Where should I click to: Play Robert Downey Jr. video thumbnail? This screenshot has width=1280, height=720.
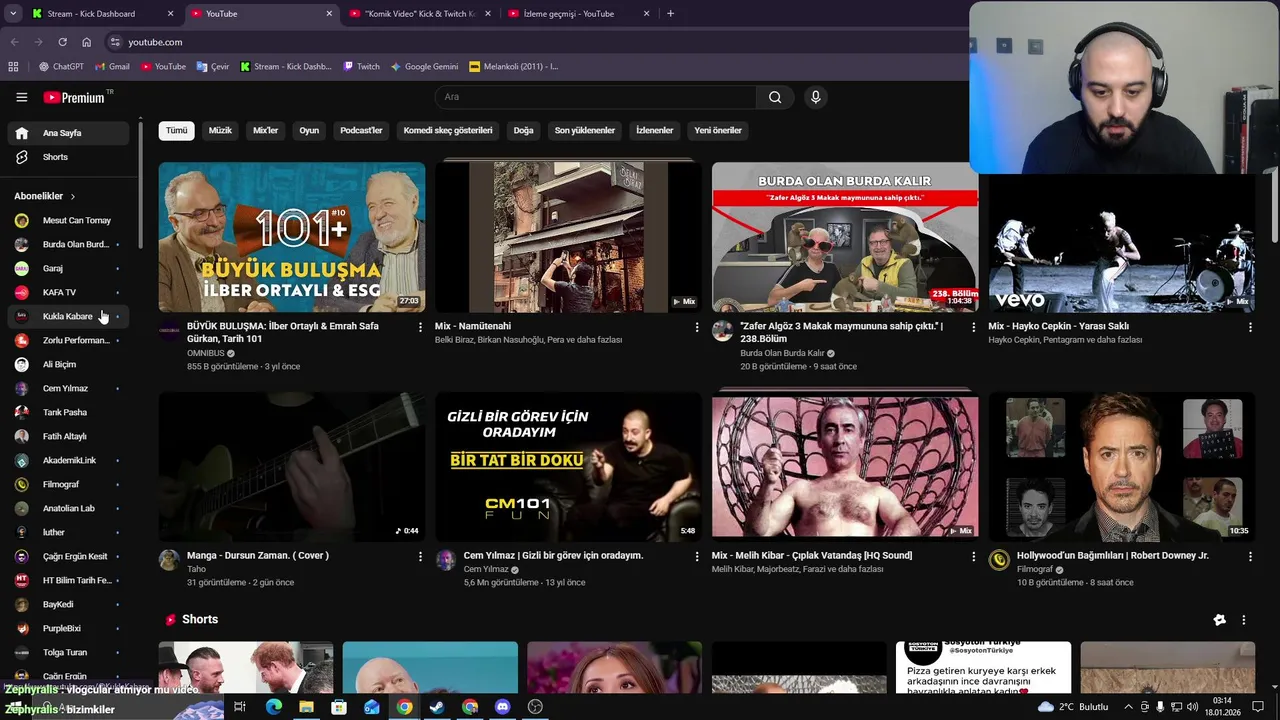(x=1122, y=466)
